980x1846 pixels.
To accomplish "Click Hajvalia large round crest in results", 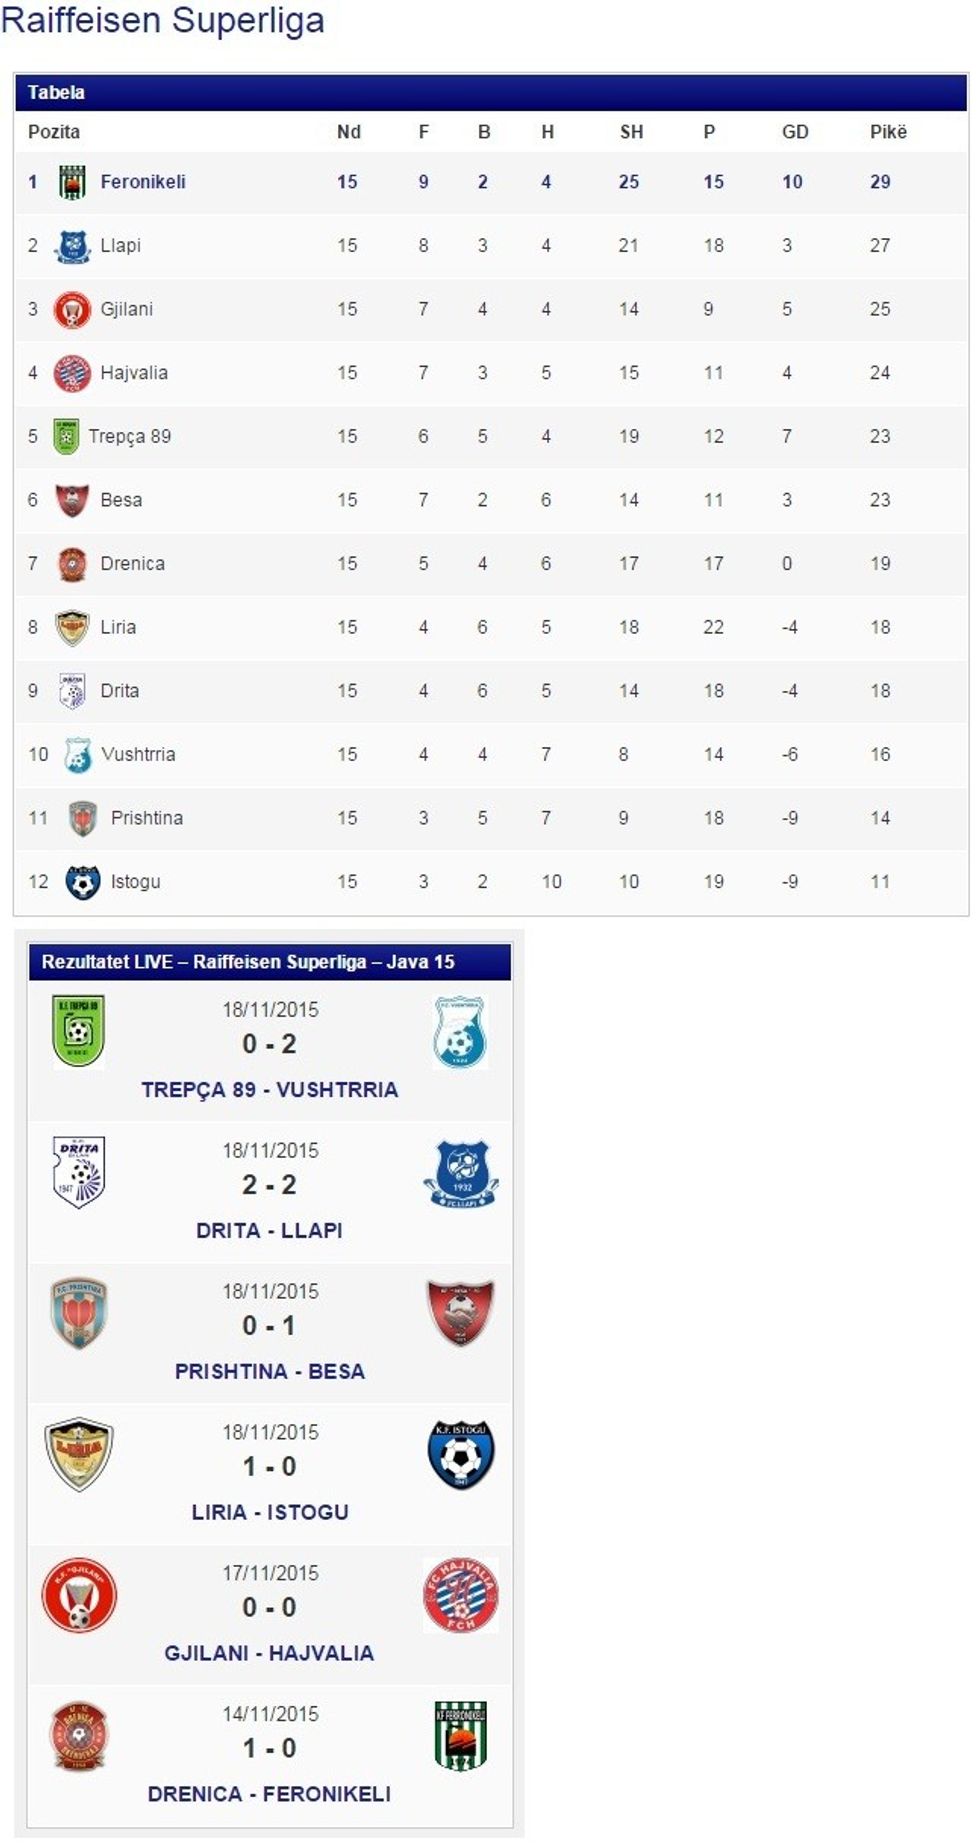I will tap(460, 1595).
